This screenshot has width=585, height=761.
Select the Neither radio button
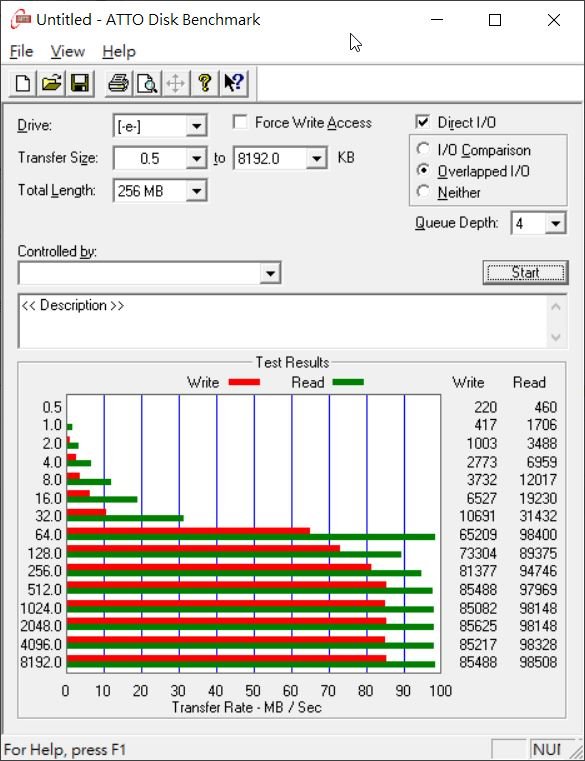[423, 192]
